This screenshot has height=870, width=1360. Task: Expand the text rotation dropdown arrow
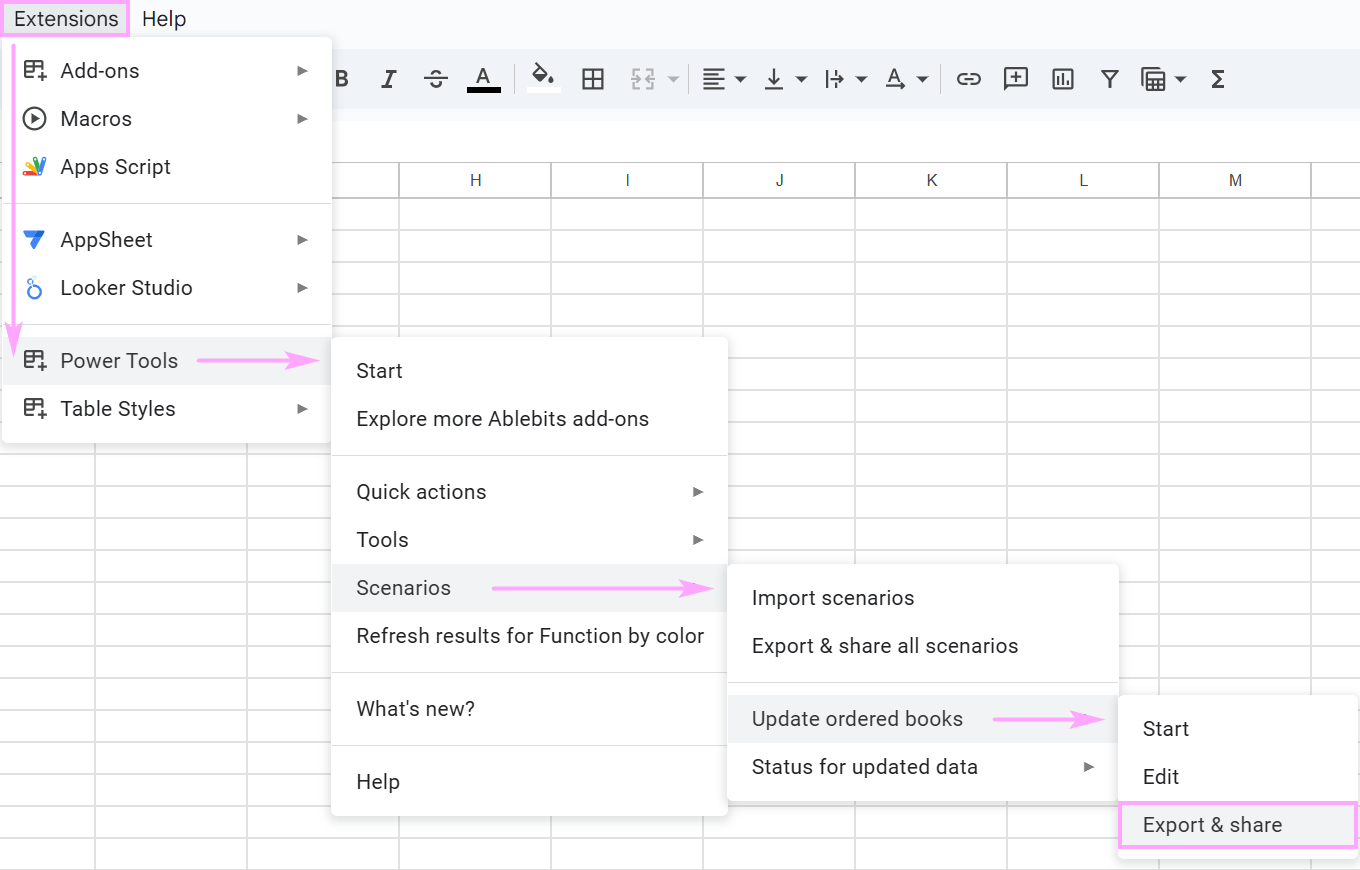coord(922,79)
